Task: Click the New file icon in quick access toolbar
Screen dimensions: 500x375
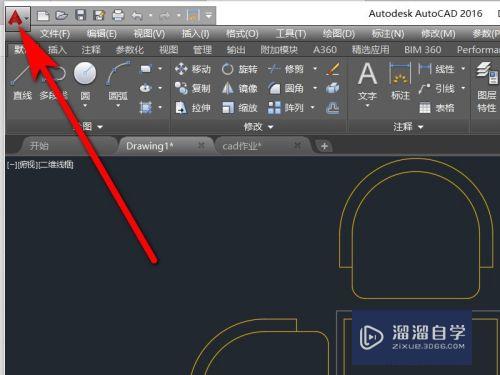Action: tap(43, 15)
